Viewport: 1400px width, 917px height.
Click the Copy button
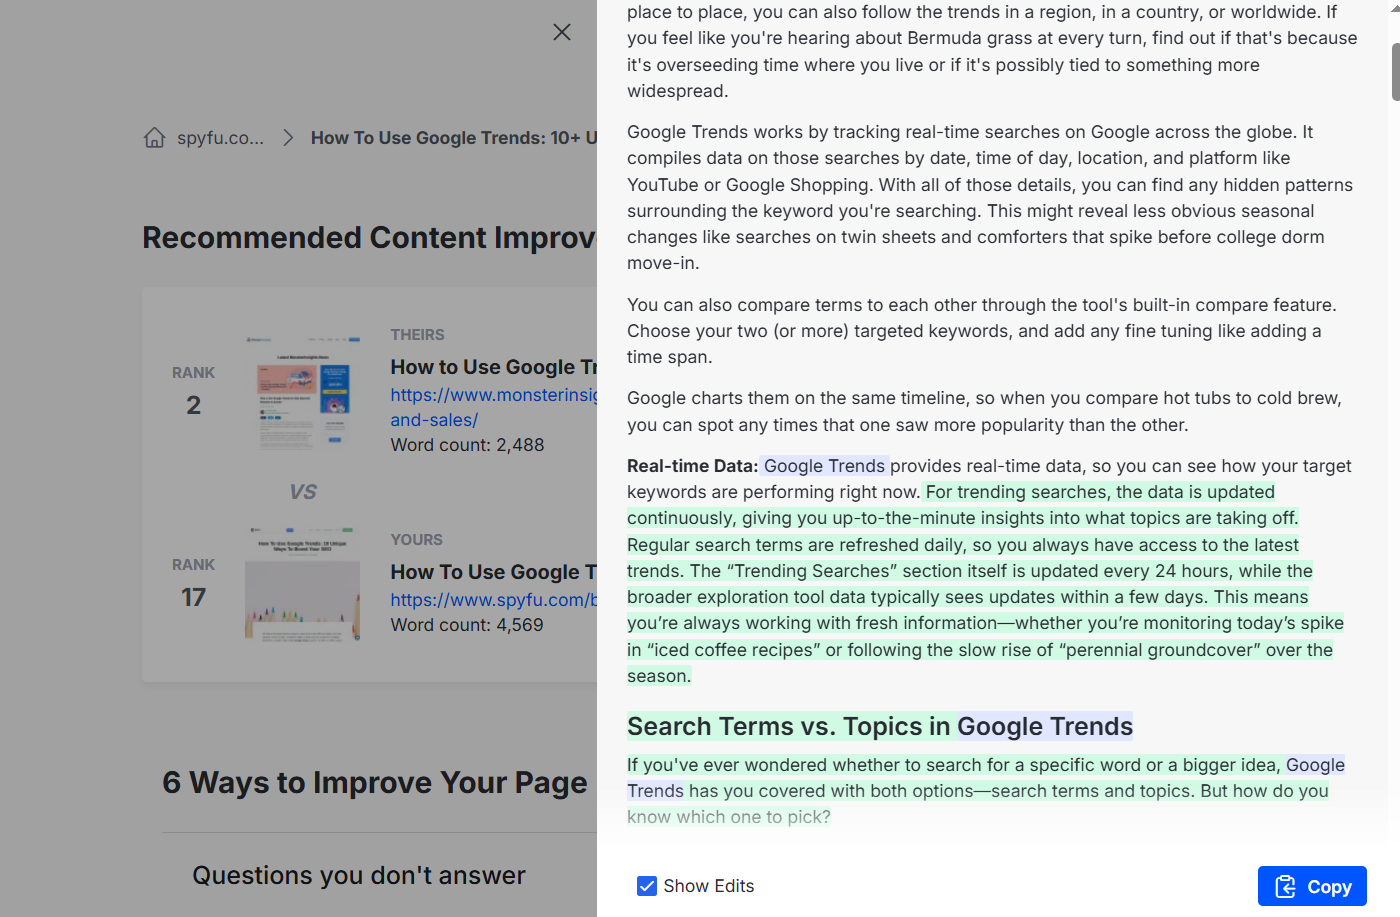(x=1312, y=886)
